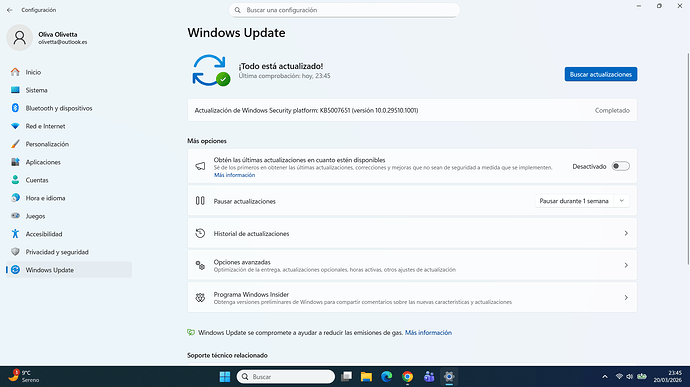Click the gears icon of Opciones avanzadas
Image resolution: width=690 pixels, height=387 pixels.
click(x=200, y=265)
